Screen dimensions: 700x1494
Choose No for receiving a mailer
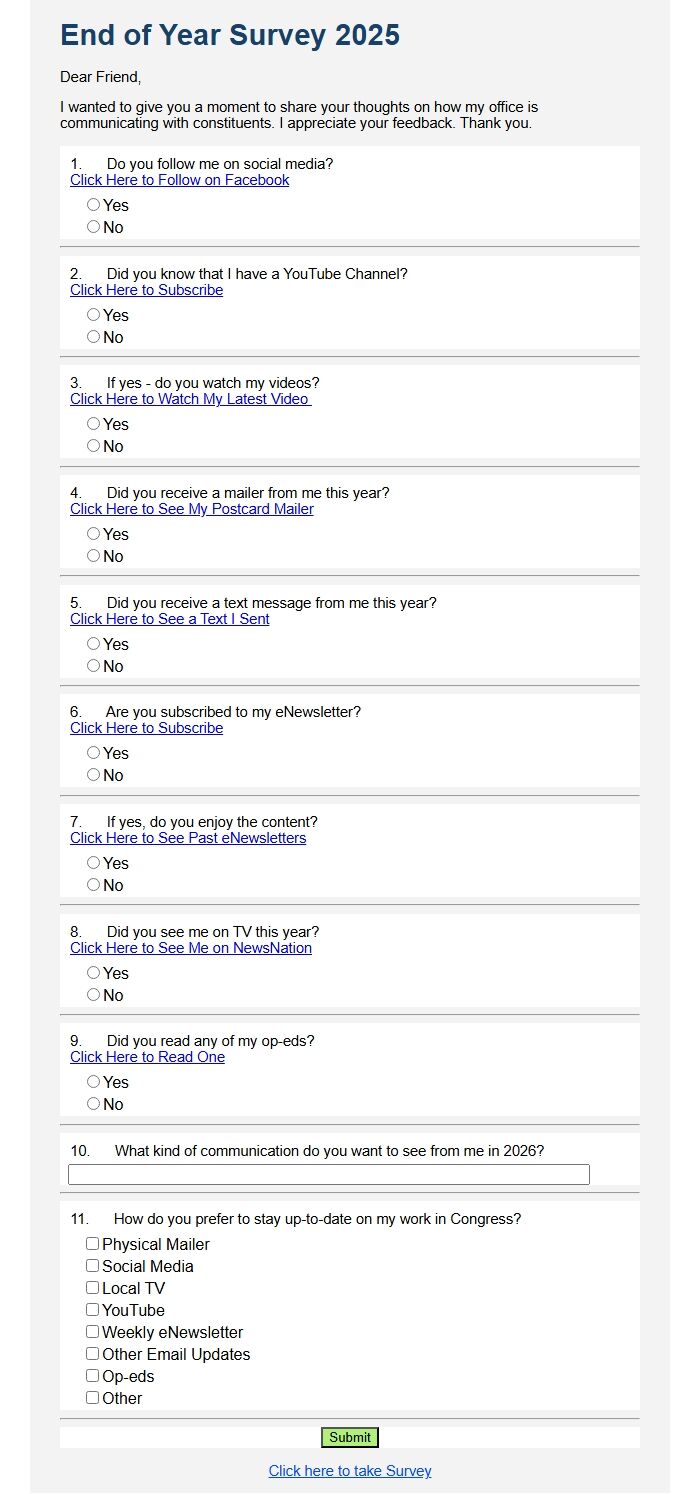click(94, 556)
